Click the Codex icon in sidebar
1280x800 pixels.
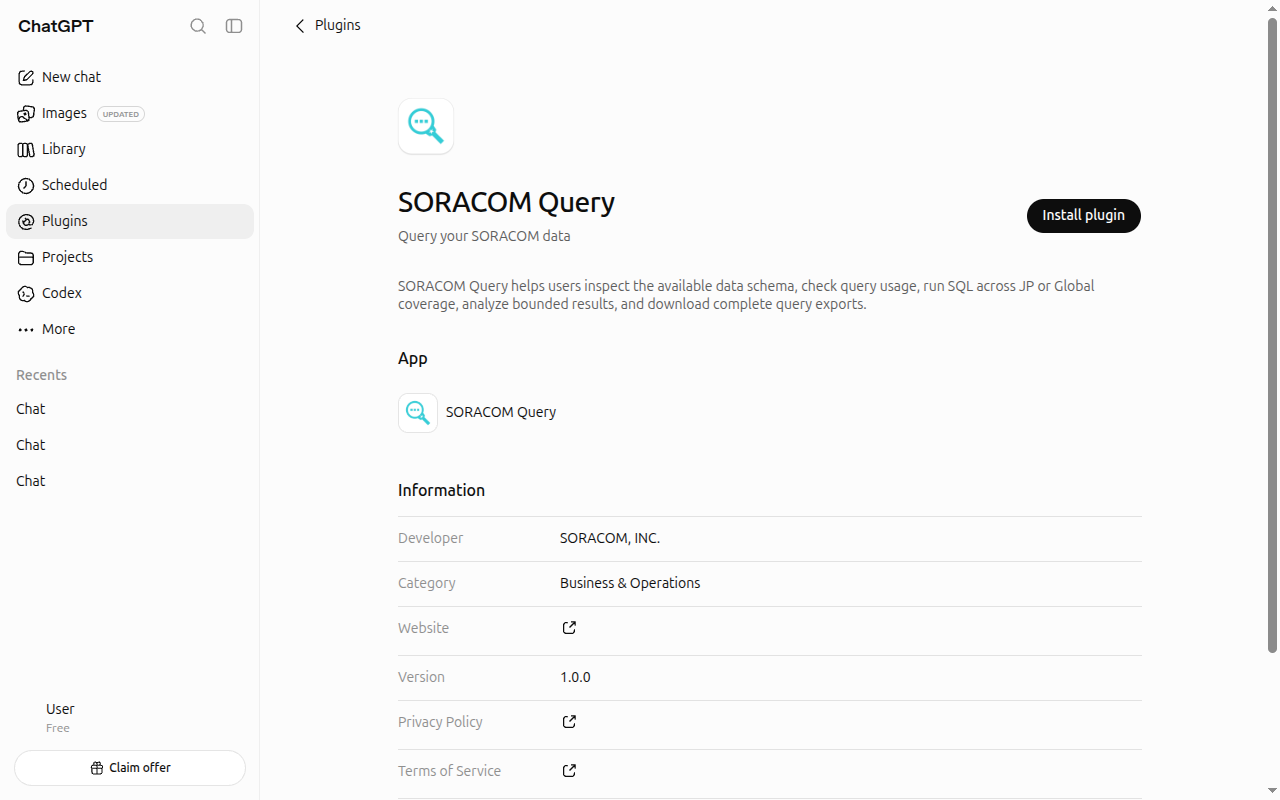click(26, 293)
